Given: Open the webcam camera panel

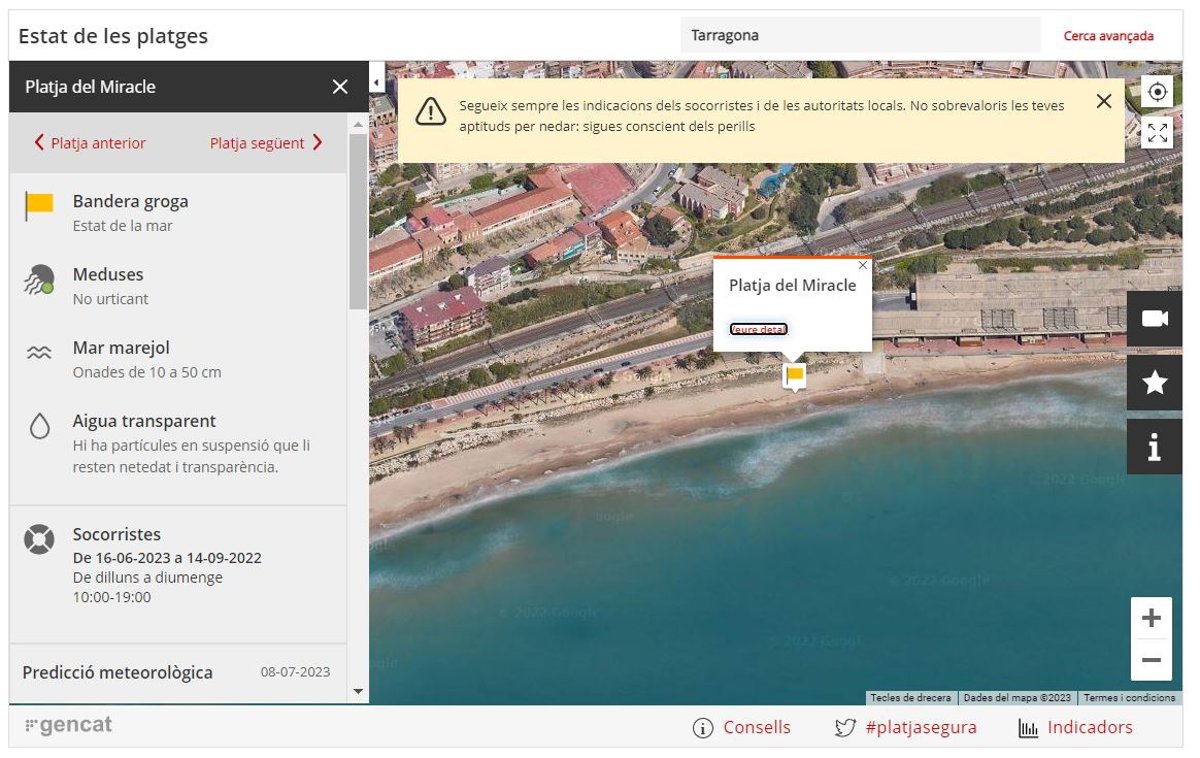Looking at the screenshot, I should [x=1154, y=319].
